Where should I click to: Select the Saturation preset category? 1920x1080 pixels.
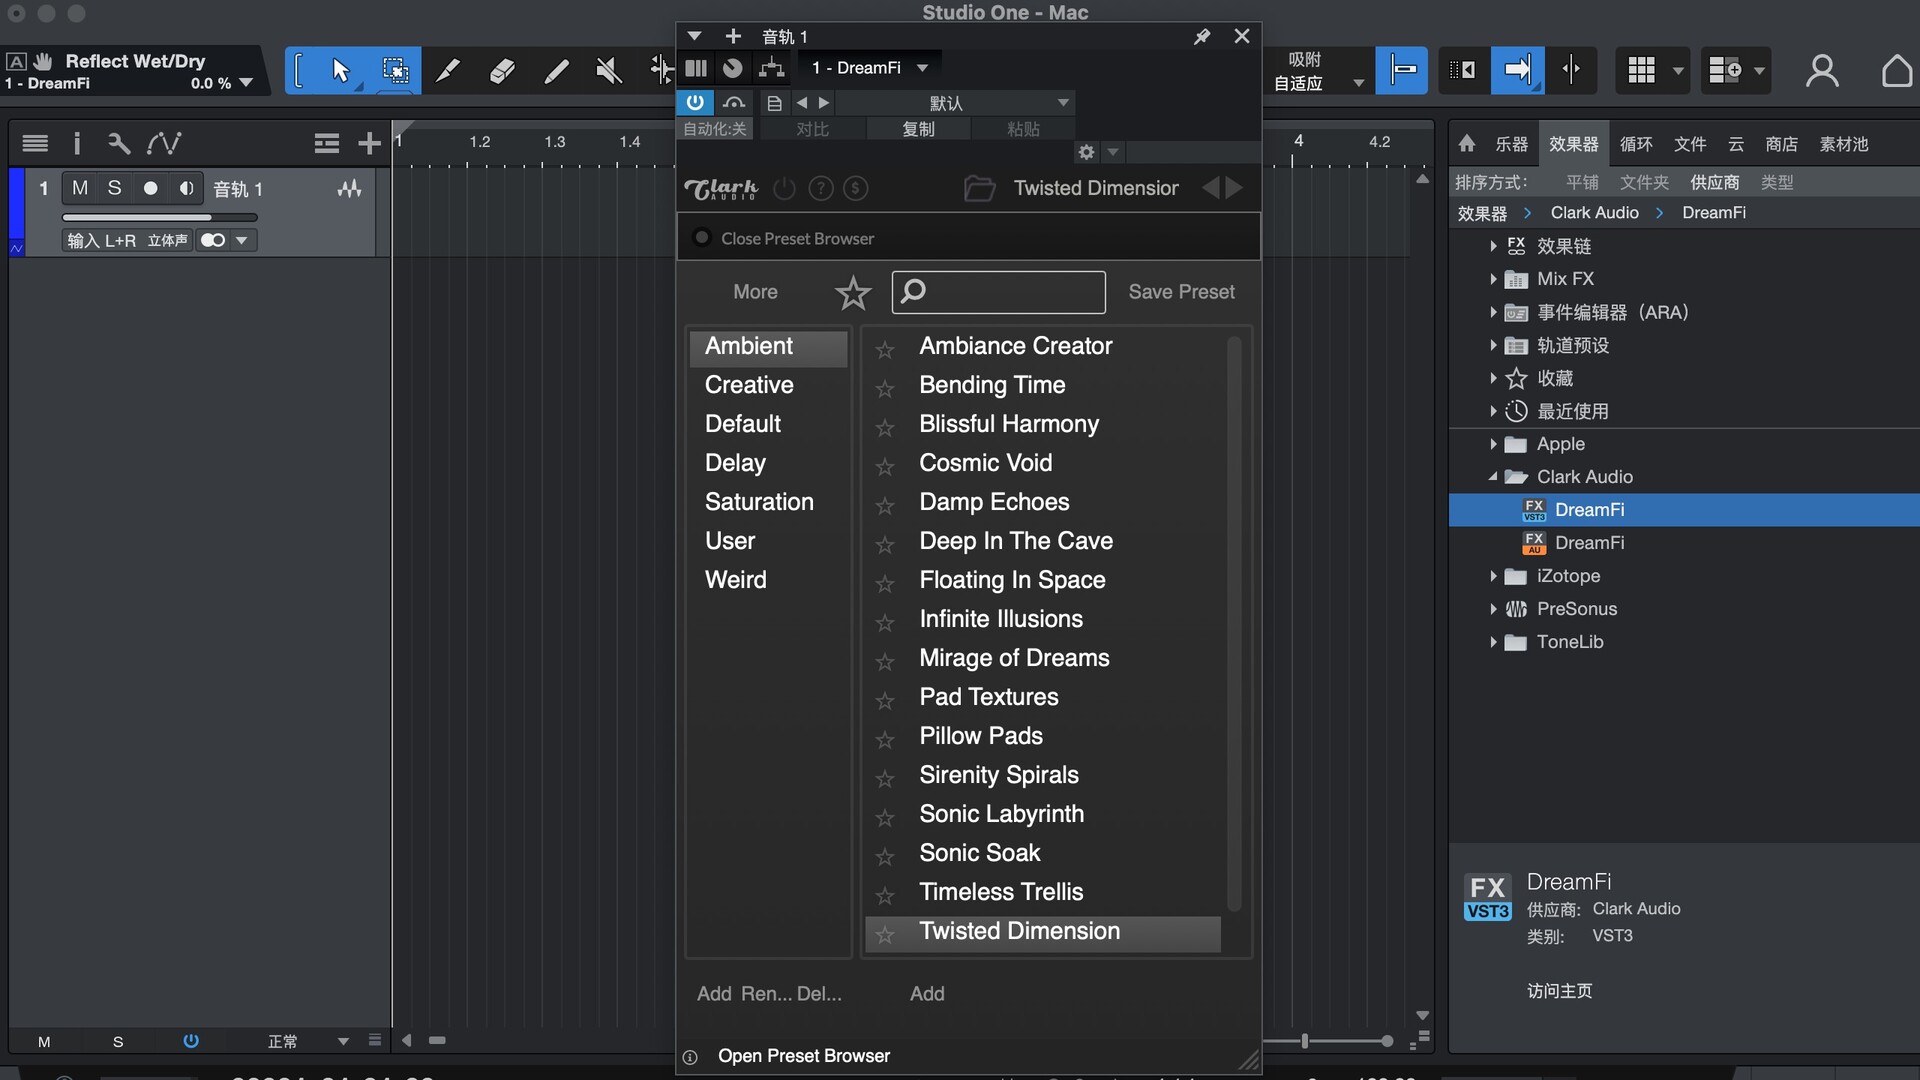(768, 502)
